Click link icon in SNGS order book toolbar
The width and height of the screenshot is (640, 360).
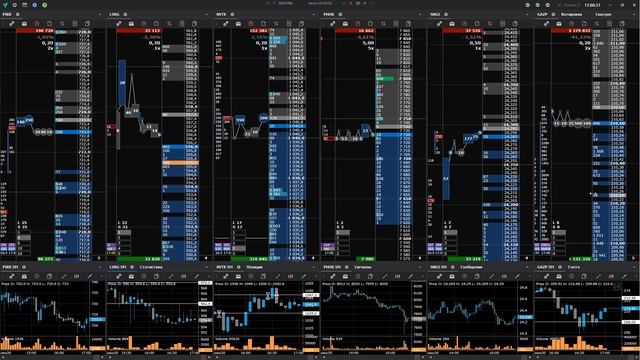point(440,24)
